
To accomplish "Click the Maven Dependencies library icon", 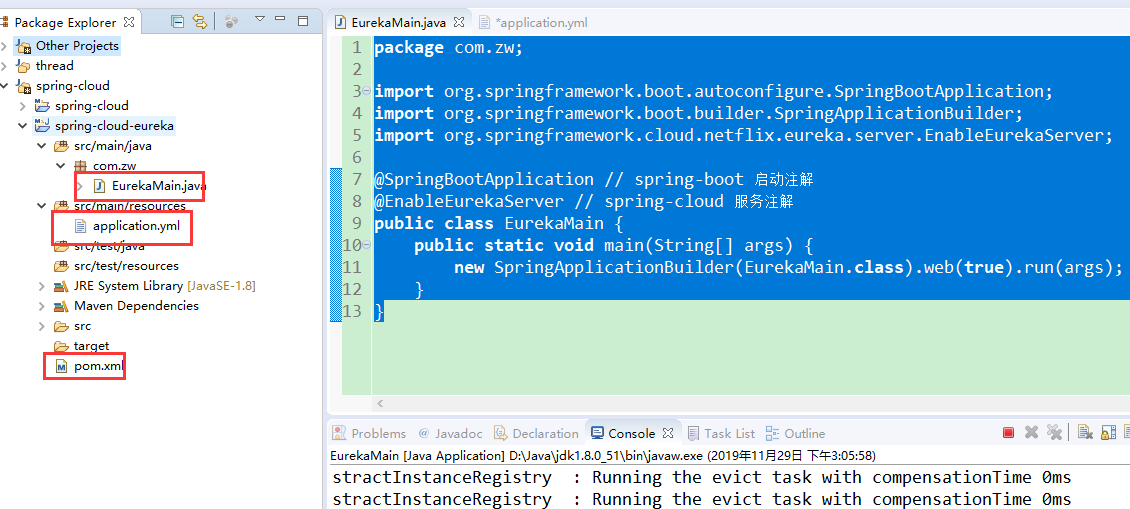I will (x=61, y=306).
